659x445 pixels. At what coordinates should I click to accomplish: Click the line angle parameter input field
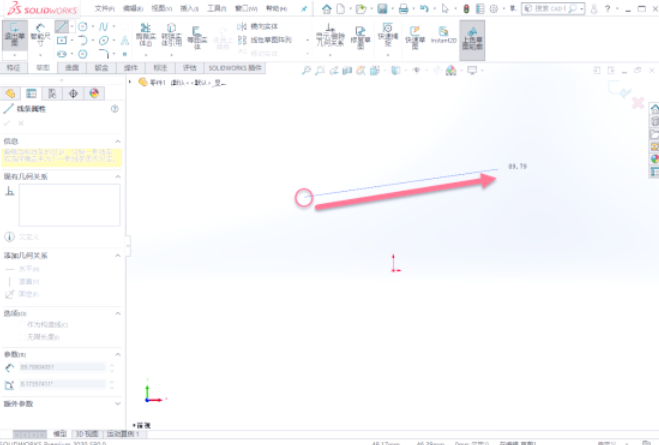coord(62,384)
